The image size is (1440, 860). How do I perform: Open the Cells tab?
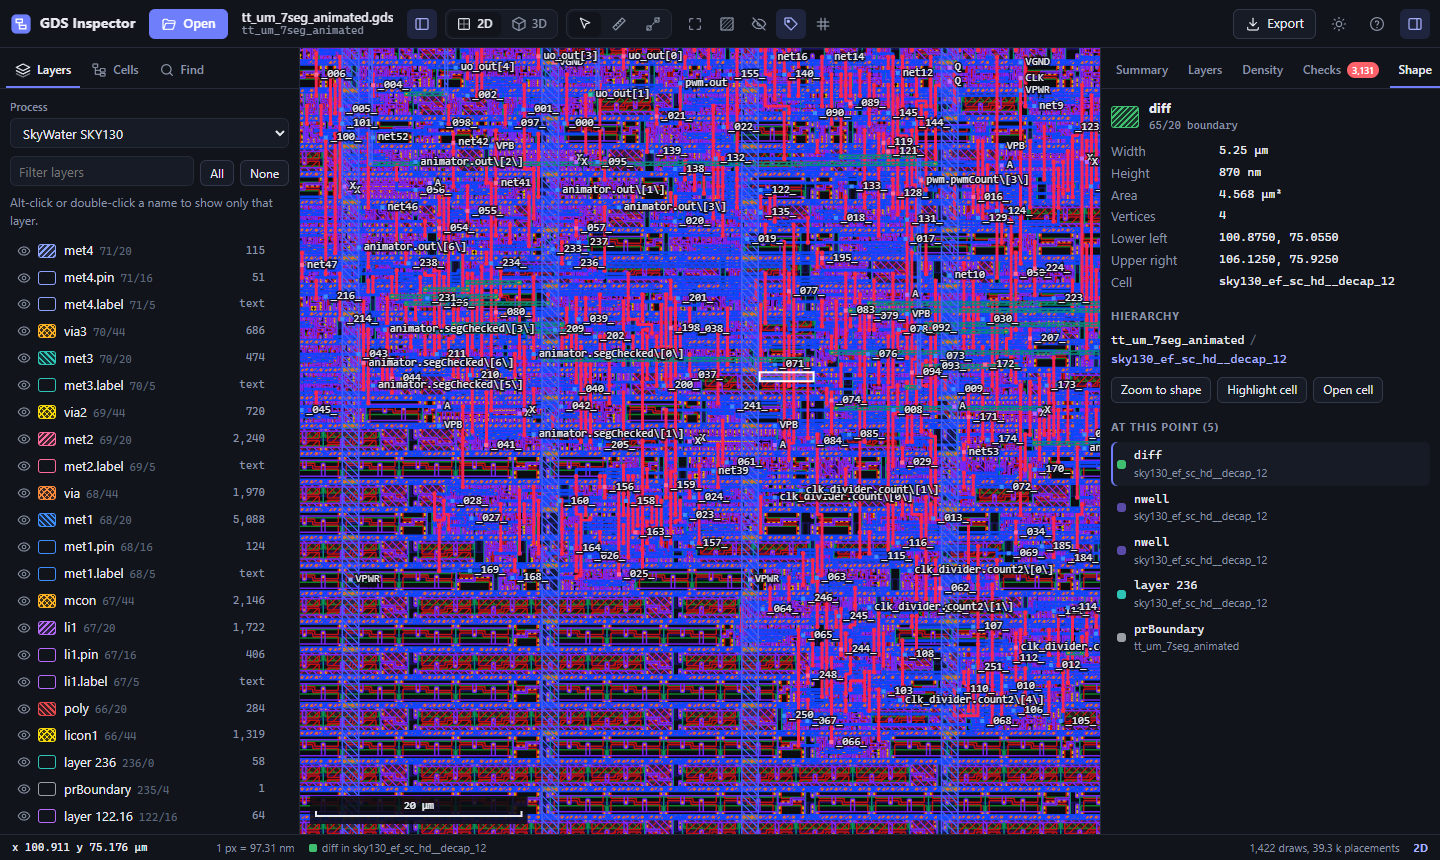(x=115, y=70)
